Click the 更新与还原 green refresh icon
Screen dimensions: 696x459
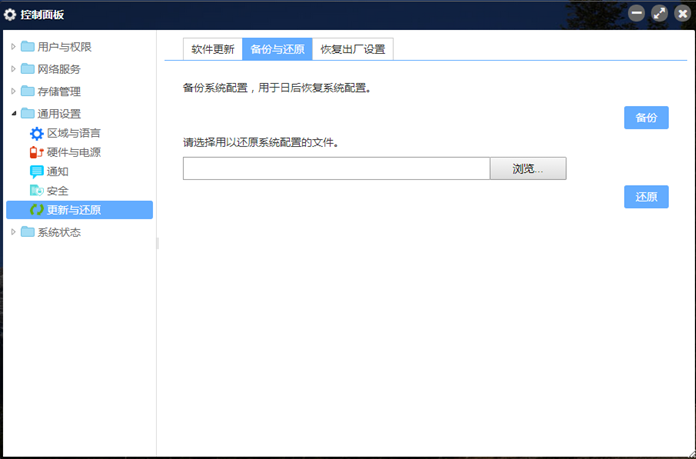coord(37,210)
